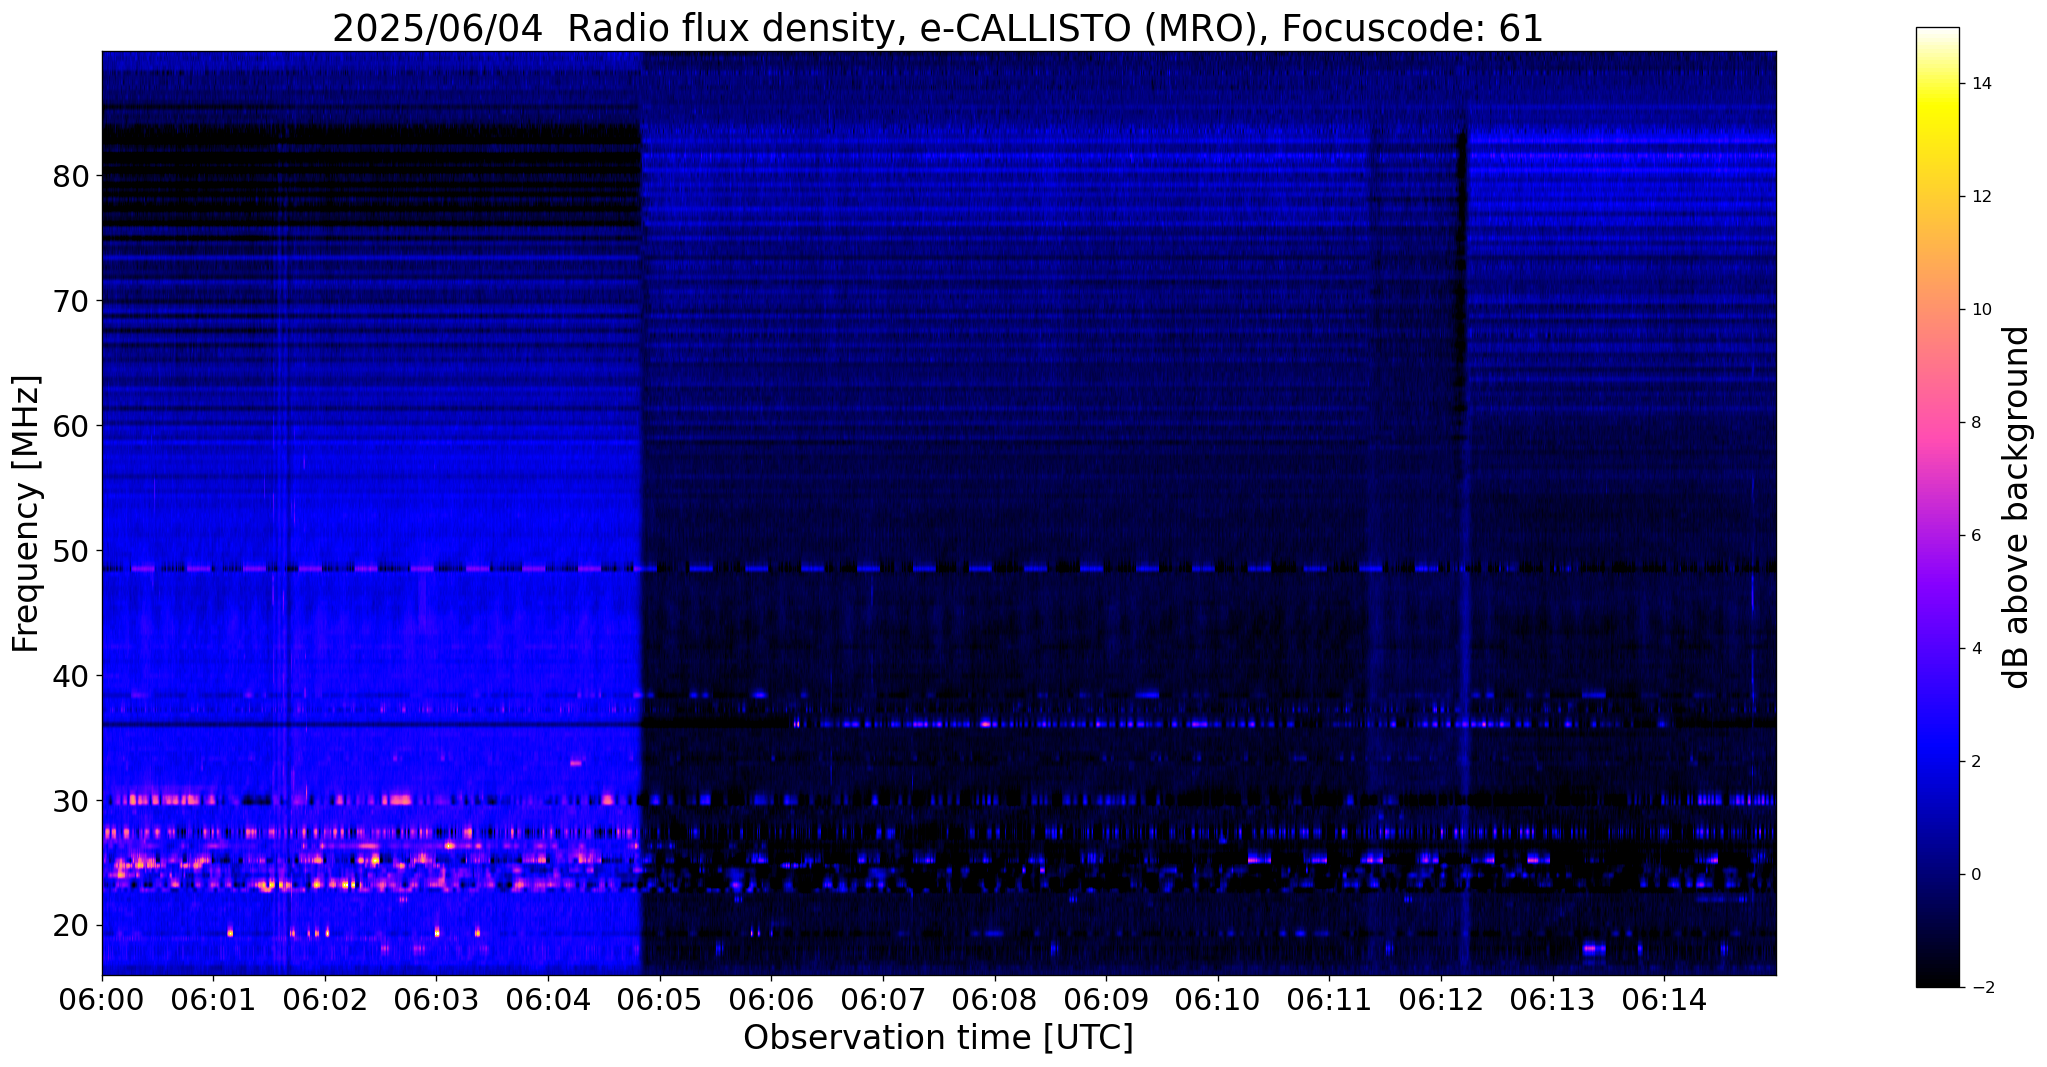Click the 06:10 time tick label
The width and height of the screenshot is (2047, 1067).
1218,999
